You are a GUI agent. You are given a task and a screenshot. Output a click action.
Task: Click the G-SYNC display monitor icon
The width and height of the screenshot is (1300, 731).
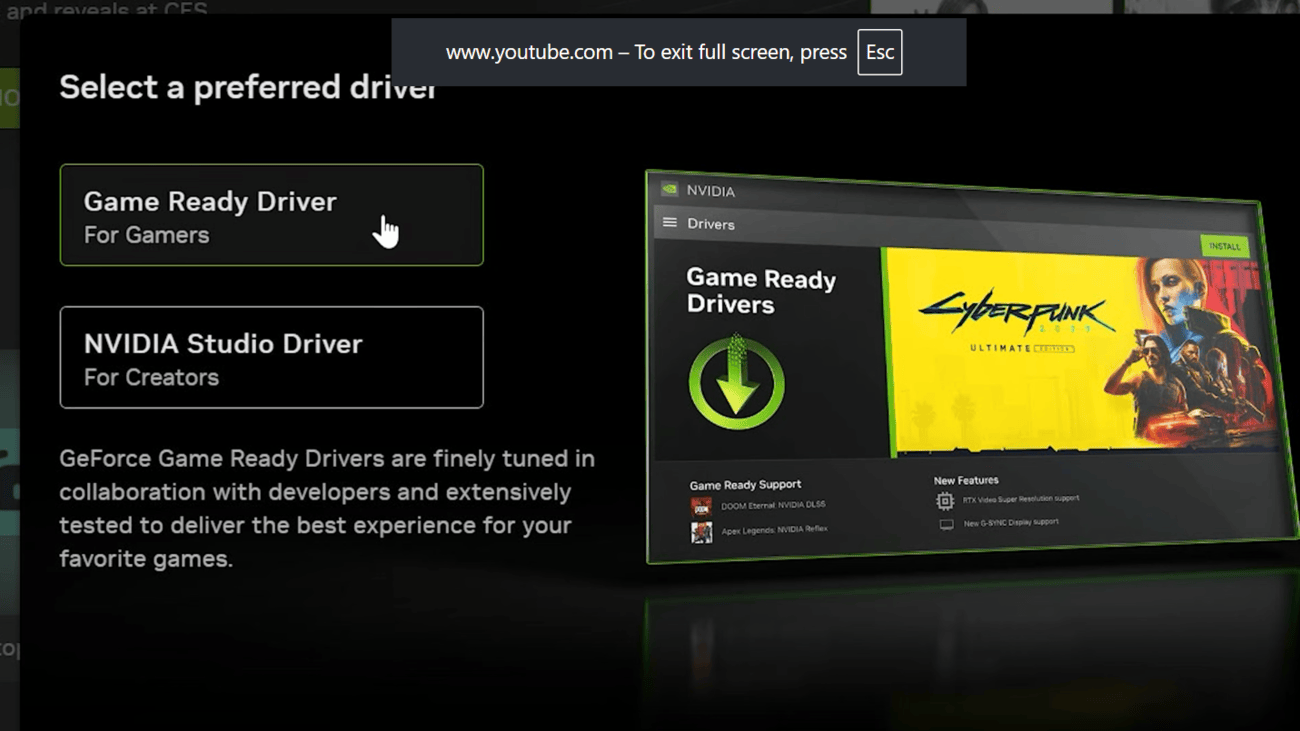[945, 524]
